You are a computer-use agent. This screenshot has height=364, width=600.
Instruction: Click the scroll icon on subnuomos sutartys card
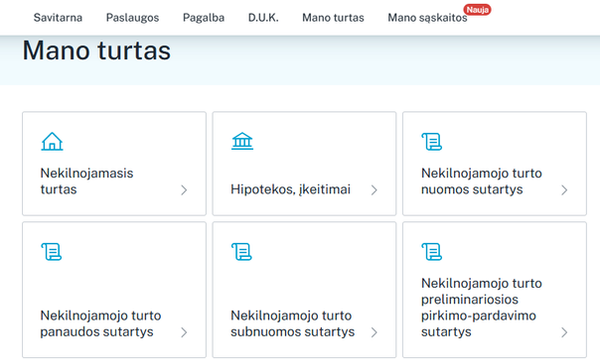(x=241, y=251)
